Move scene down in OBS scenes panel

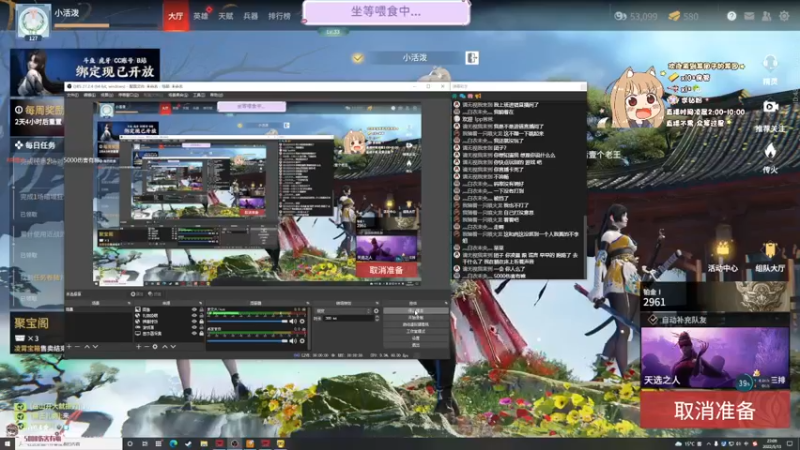tap(95, 346)
